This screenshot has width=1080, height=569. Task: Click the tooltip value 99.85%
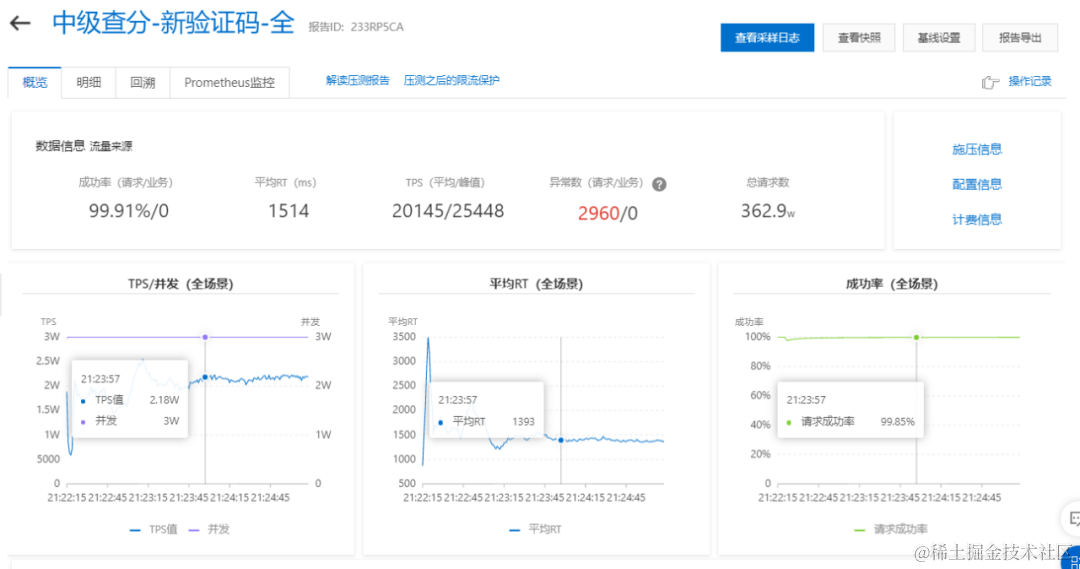click(897, 422)
